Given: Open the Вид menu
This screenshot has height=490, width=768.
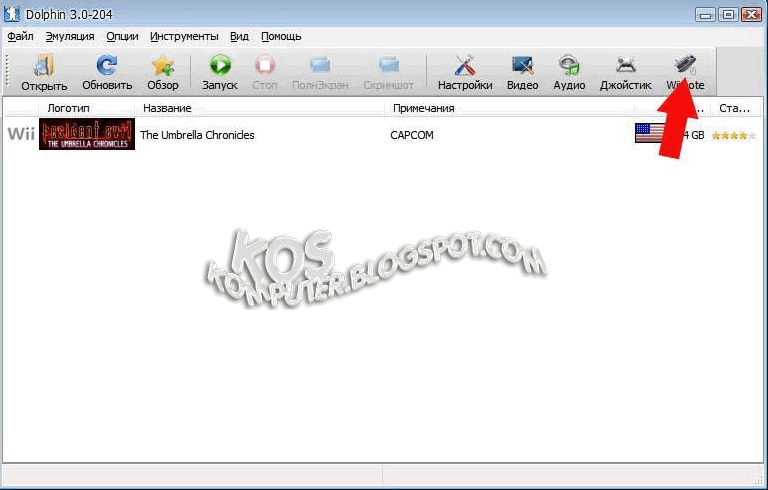Looking at the screenshot, I should tap(240, 37).
